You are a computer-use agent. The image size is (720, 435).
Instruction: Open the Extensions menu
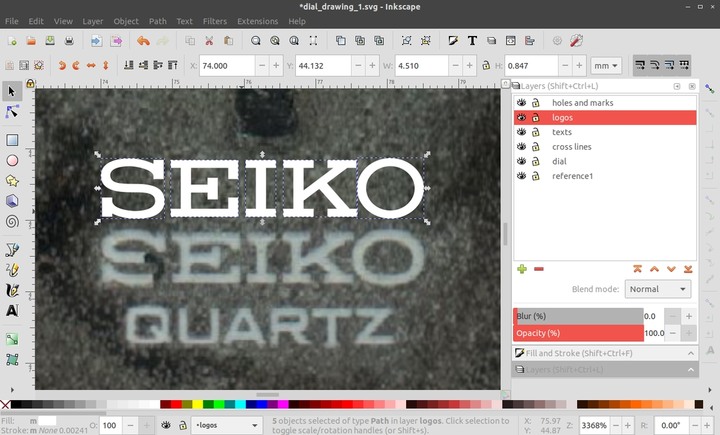click(258, 21)
